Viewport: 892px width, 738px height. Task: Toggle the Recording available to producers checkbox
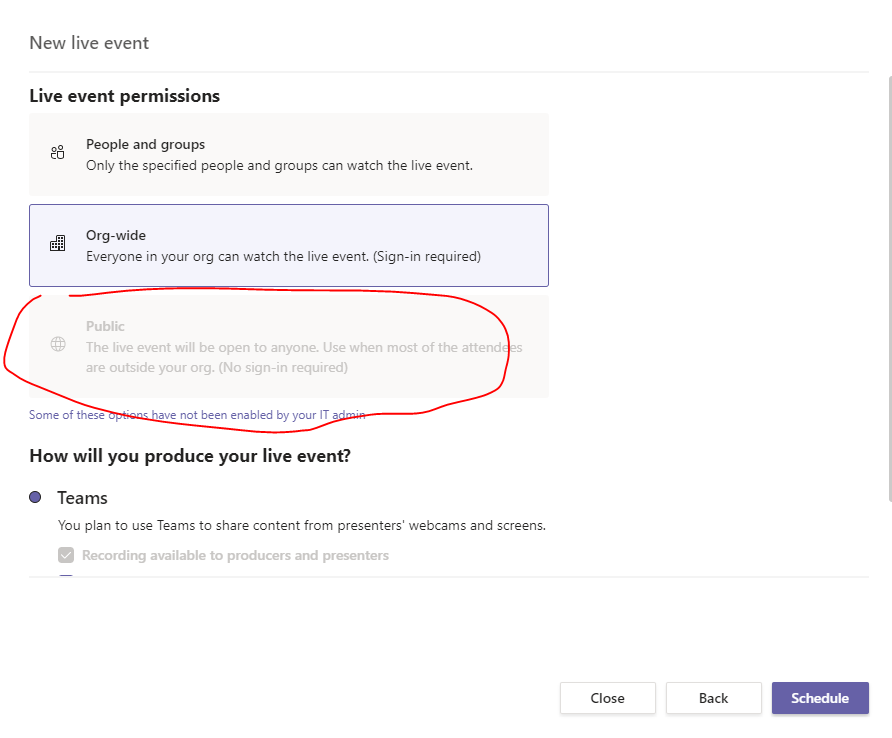click(65, 555)
